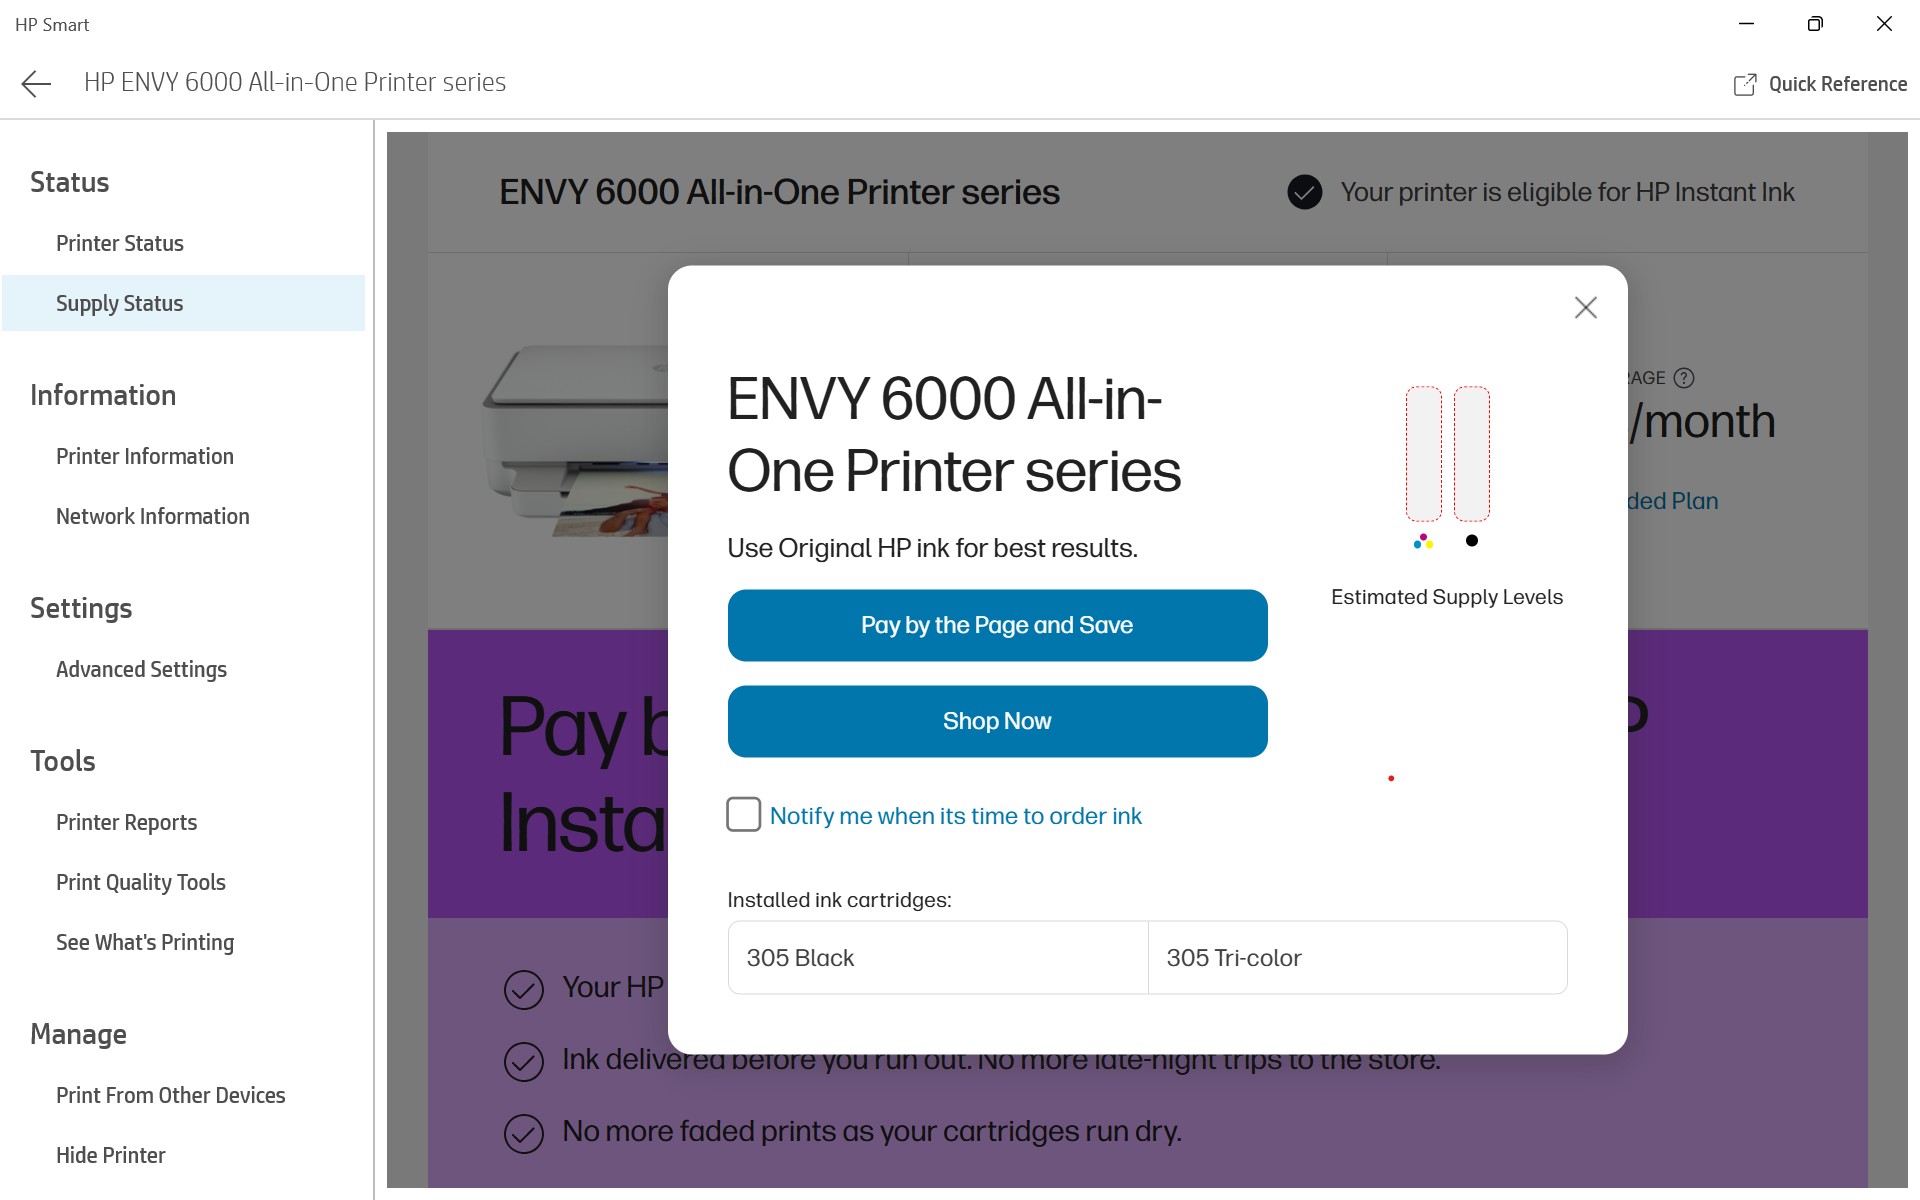Screen dimensions: 1920x1200
Task: Click the 'Shop Now' button
Action: pyautogui.click(x=997, y=720)
